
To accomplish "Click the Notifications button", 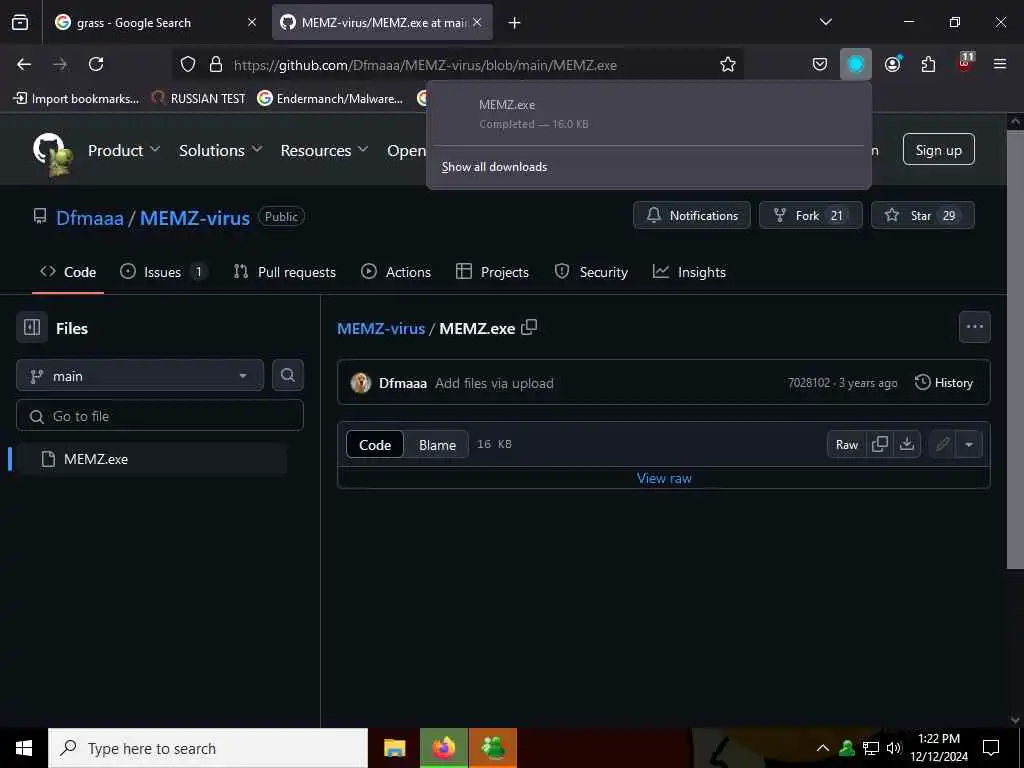I will [692, 216].
